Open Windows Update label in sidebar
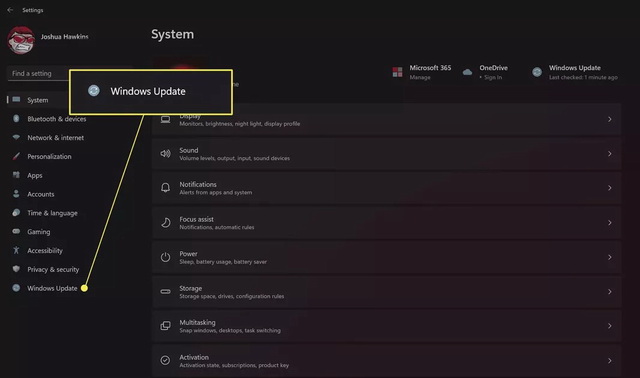The height and width of the screenshot is (378, 640). coord(52,288)
